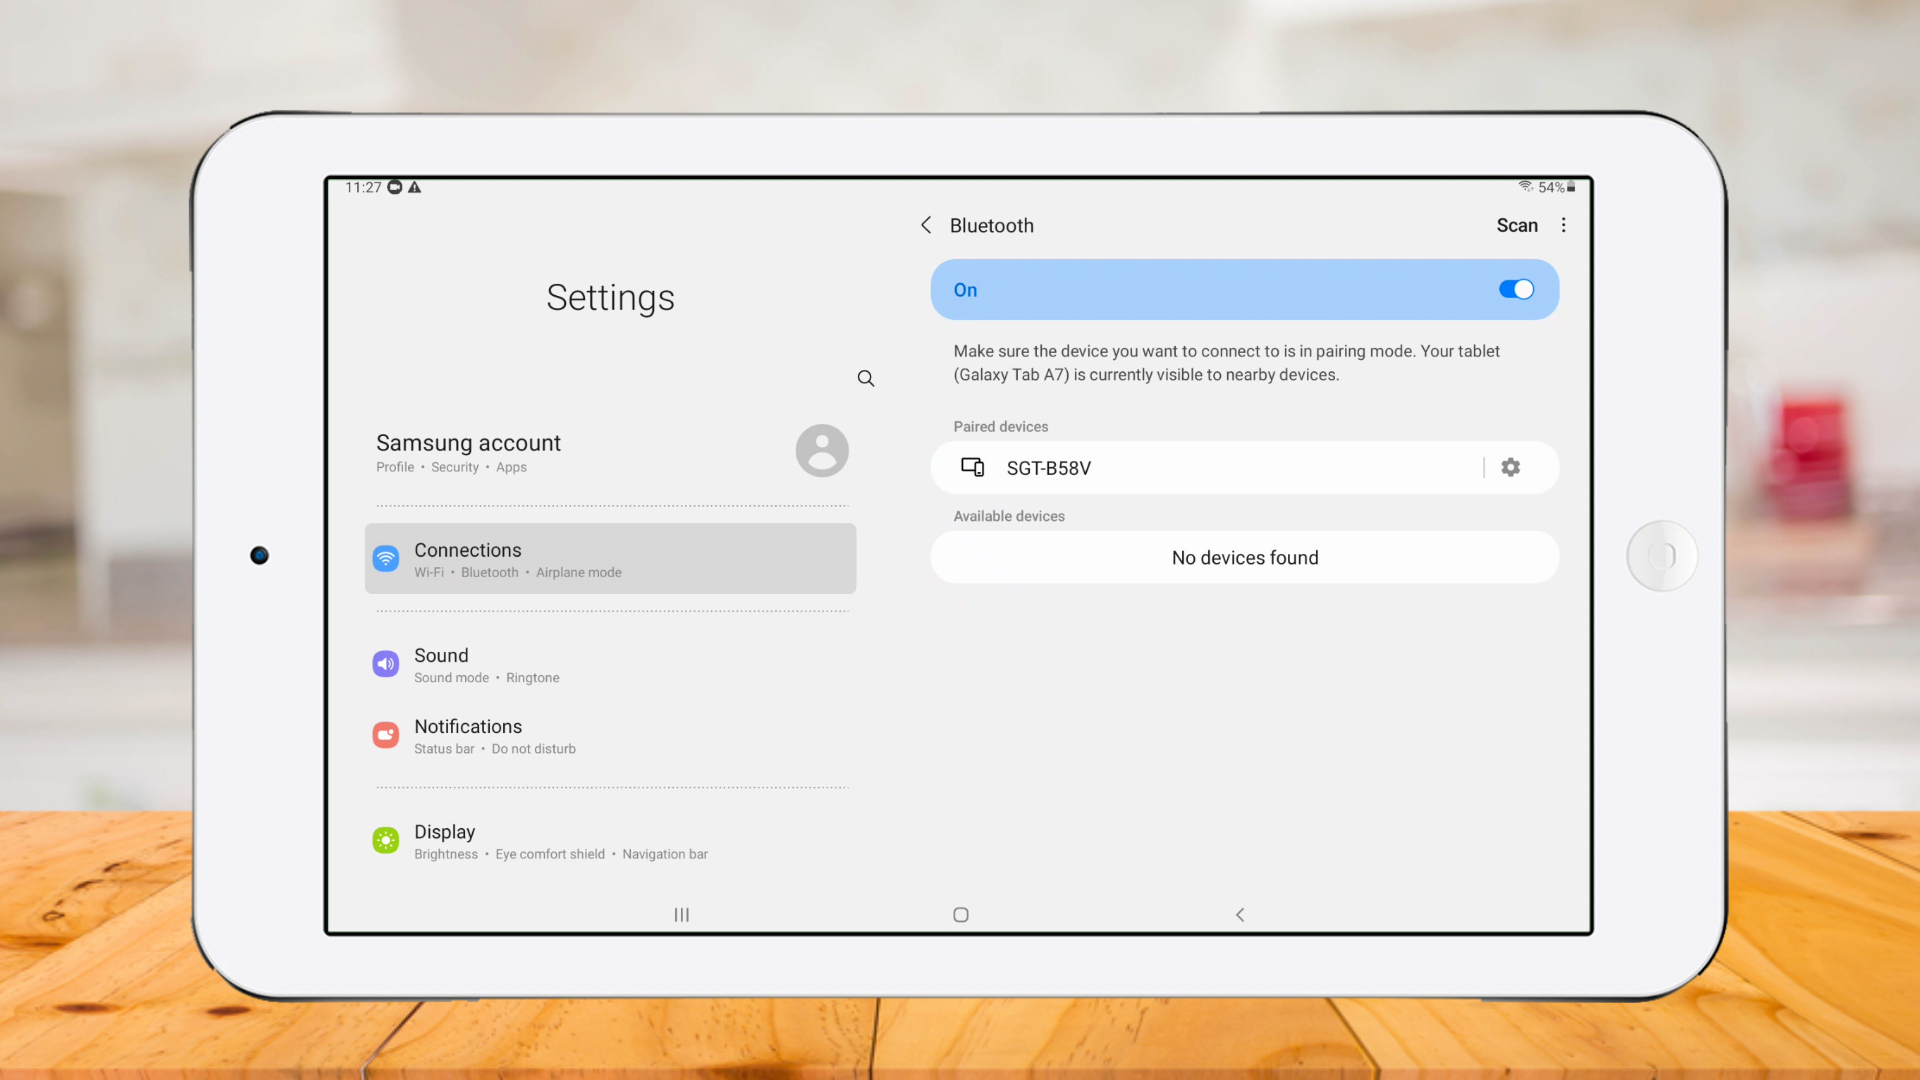
Task: Tap the Scan button
Action: 1516,225
